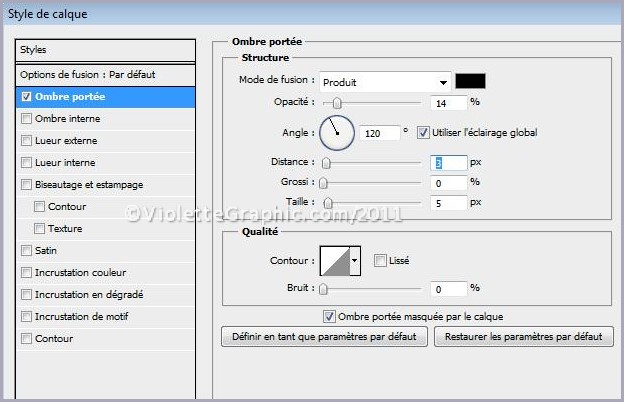Open the Mode de fusion dropdown
Screen dimensions: 624x402
[385, 82]
